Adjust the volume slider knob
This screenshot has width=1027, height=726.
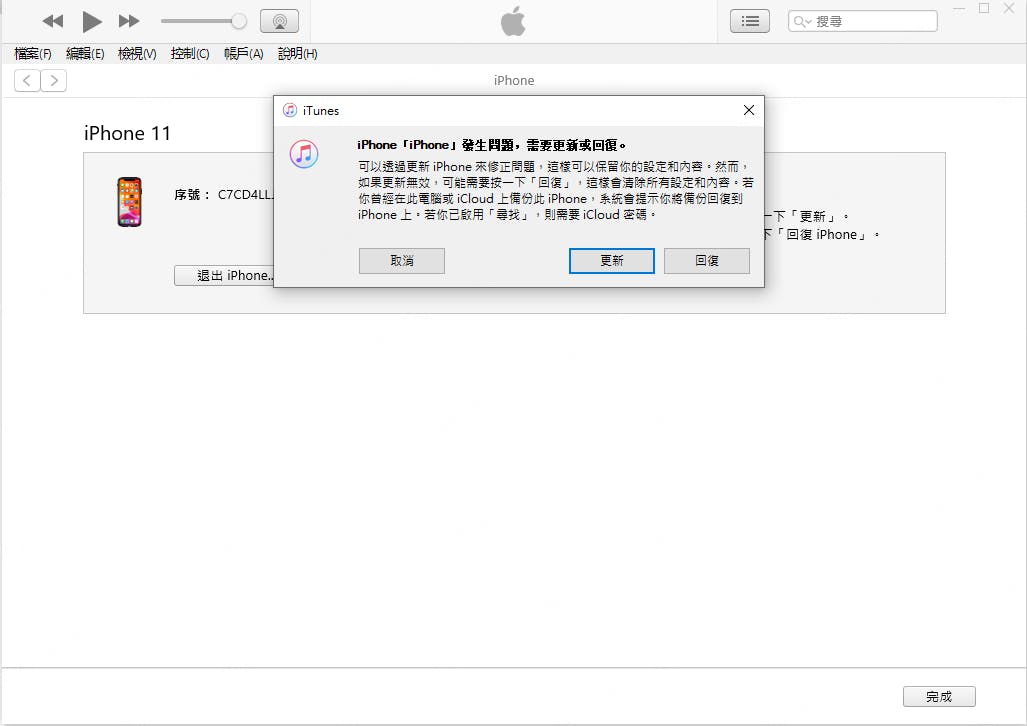point(239,21)
